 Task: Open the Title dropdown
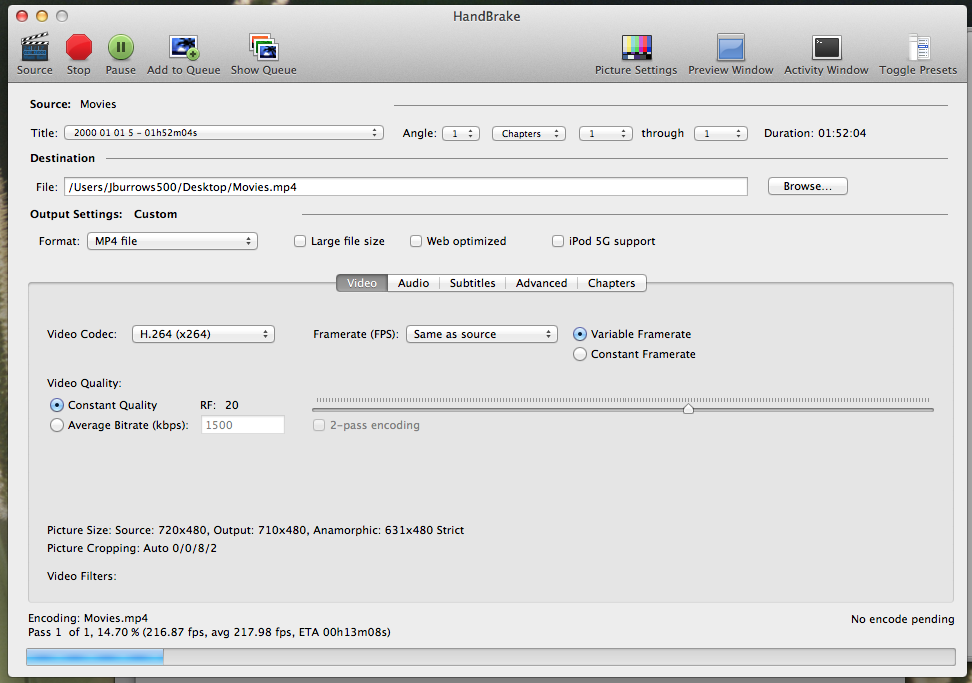224,133
